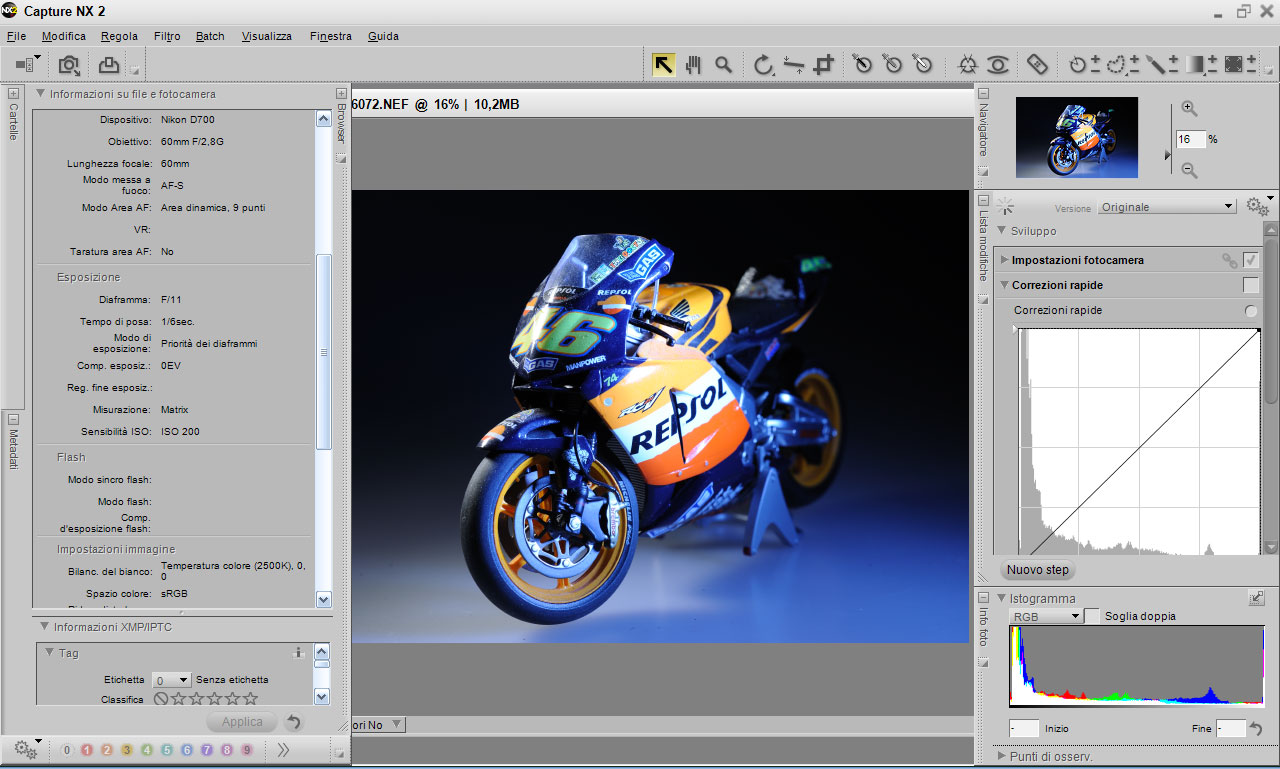
Task: Collapse the Tag section
Action: point(50,653)
